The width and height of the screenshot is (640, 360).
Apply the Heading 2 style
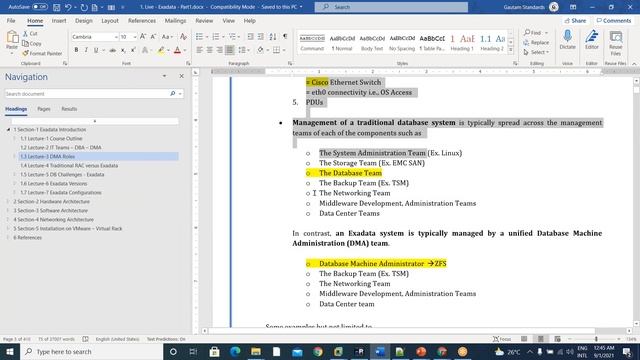(x=492, y=42)
